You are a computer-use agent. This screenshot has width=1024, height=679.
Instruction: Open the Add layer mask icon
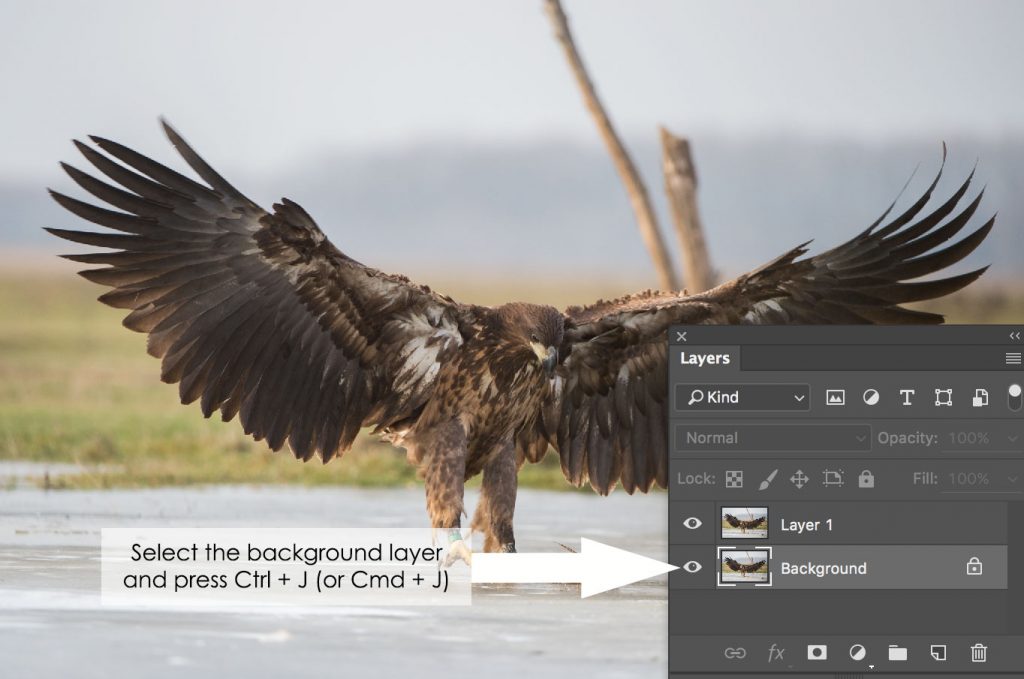[x=816, y=653]
